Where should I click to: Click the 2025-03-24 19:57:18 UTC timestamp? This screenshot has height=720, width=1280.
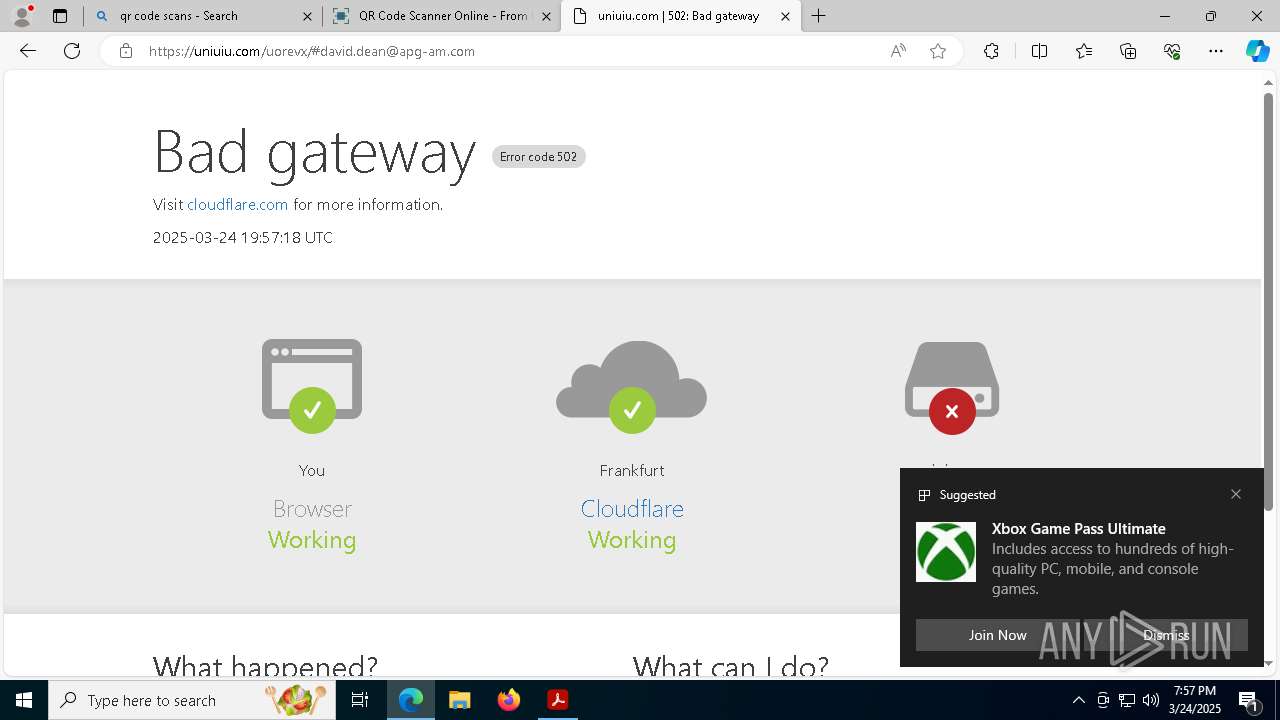point(243,238)
